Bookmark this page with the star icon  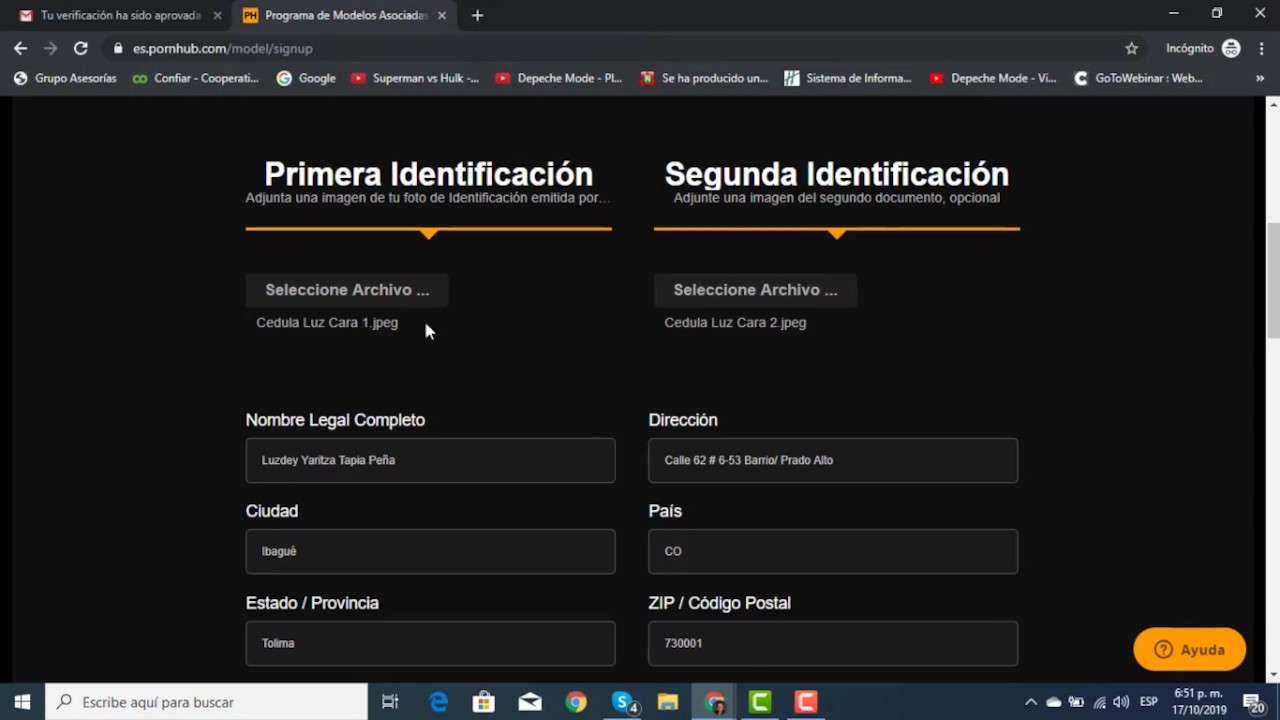1131,48
